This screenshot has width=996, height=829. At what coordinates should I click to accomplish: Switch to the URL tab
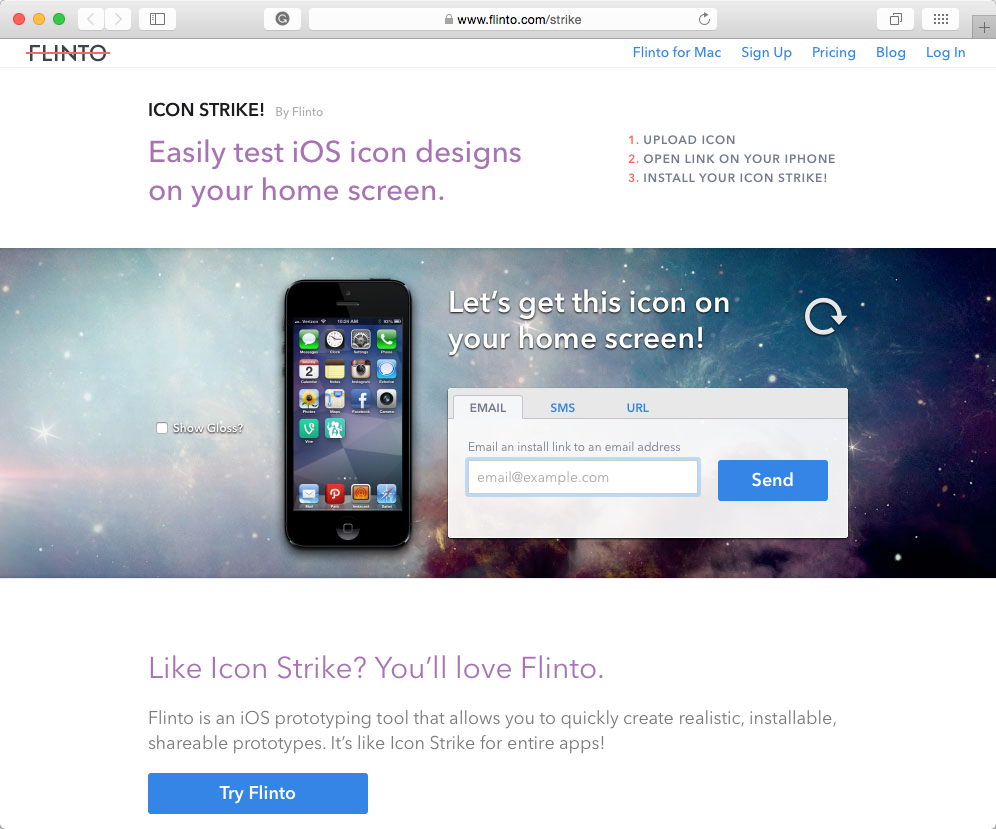pyautogui.click(x=638, y=408)
